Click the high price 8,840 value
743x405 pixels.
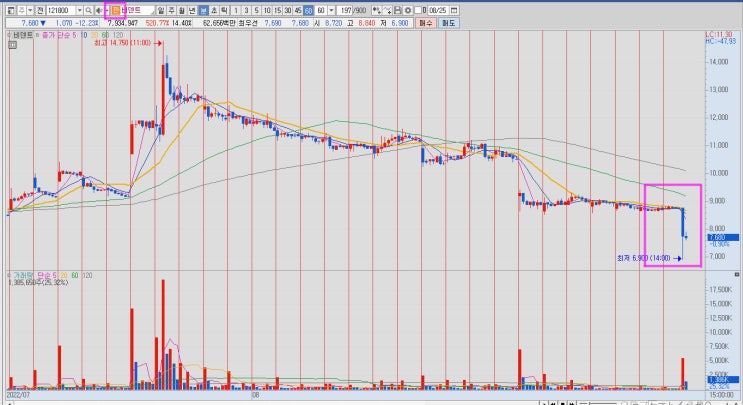tap(366, 23)
